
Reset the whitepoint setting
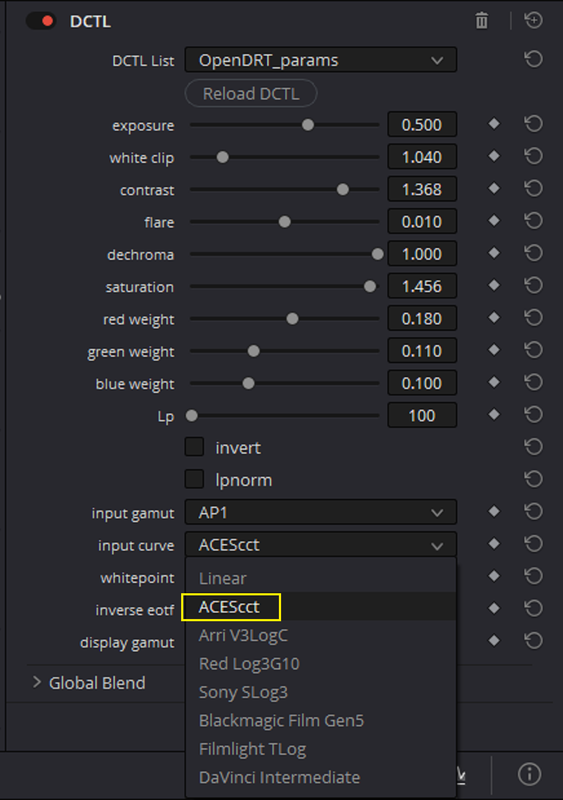pyautogui.click(x=533, y=576)
